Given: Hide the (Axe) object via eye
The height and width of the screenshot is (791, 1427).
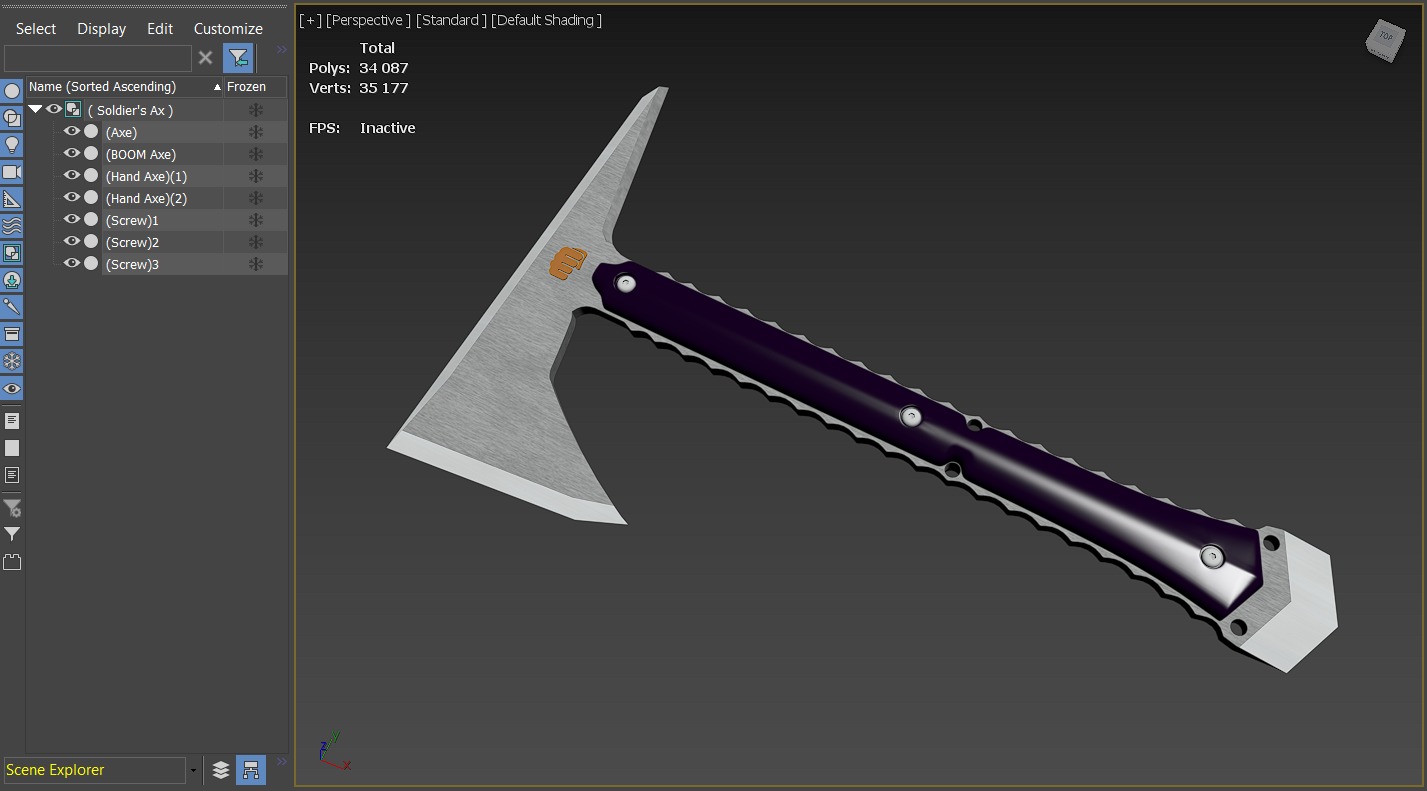Looking at the screenshot, I should pos(72,132).
